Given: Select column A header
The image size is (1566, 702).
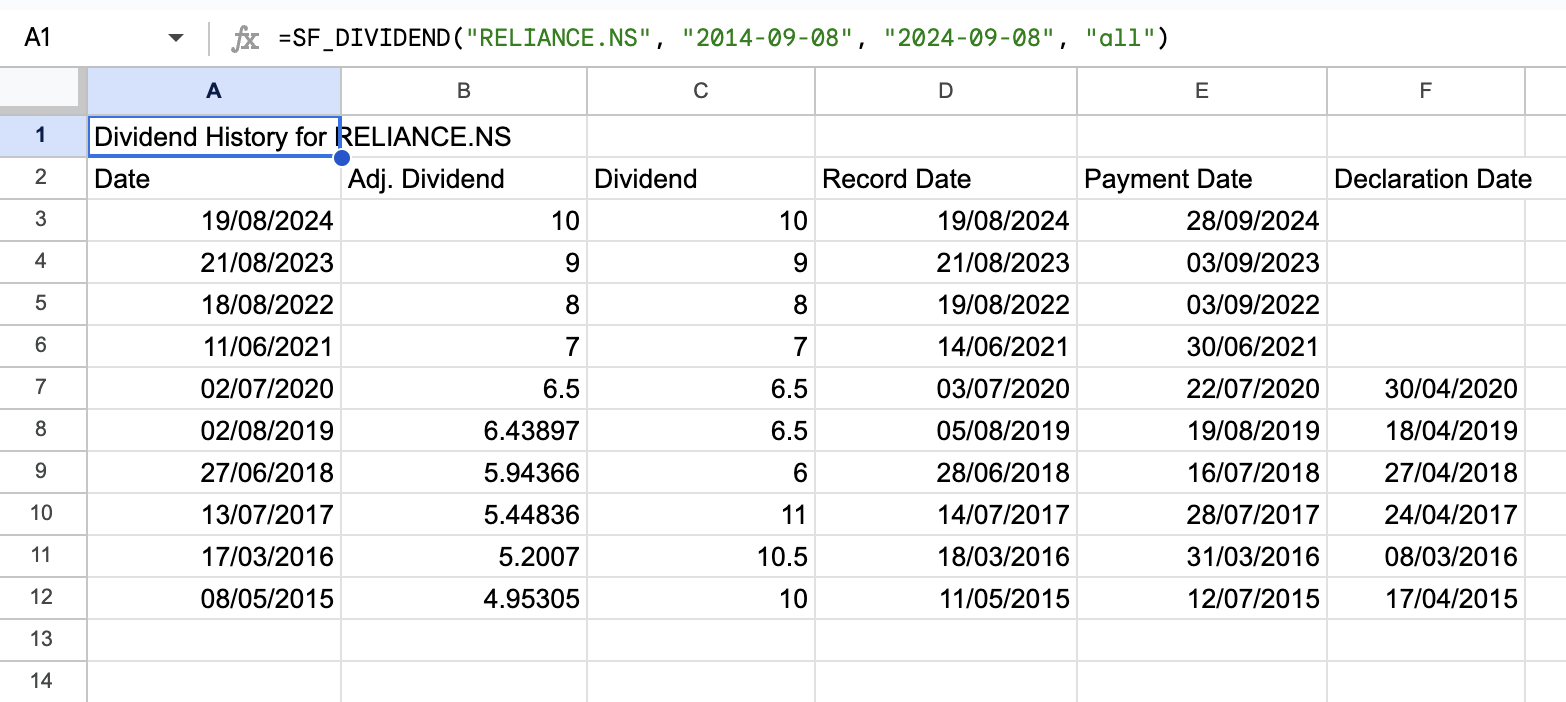Looking at the screenshot, I should (x=214, y=91).
